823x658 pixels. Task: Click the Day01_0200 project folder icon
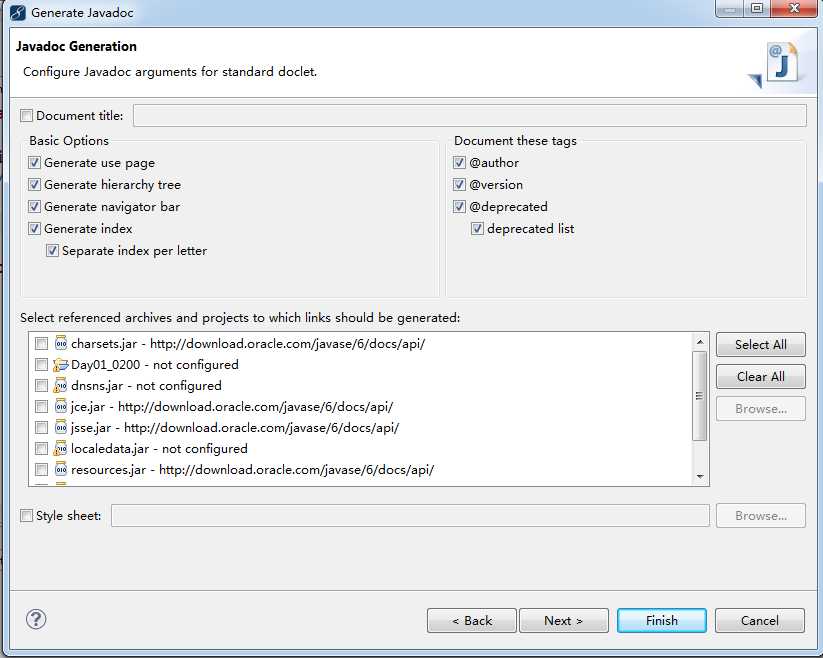tap(61, 364)
